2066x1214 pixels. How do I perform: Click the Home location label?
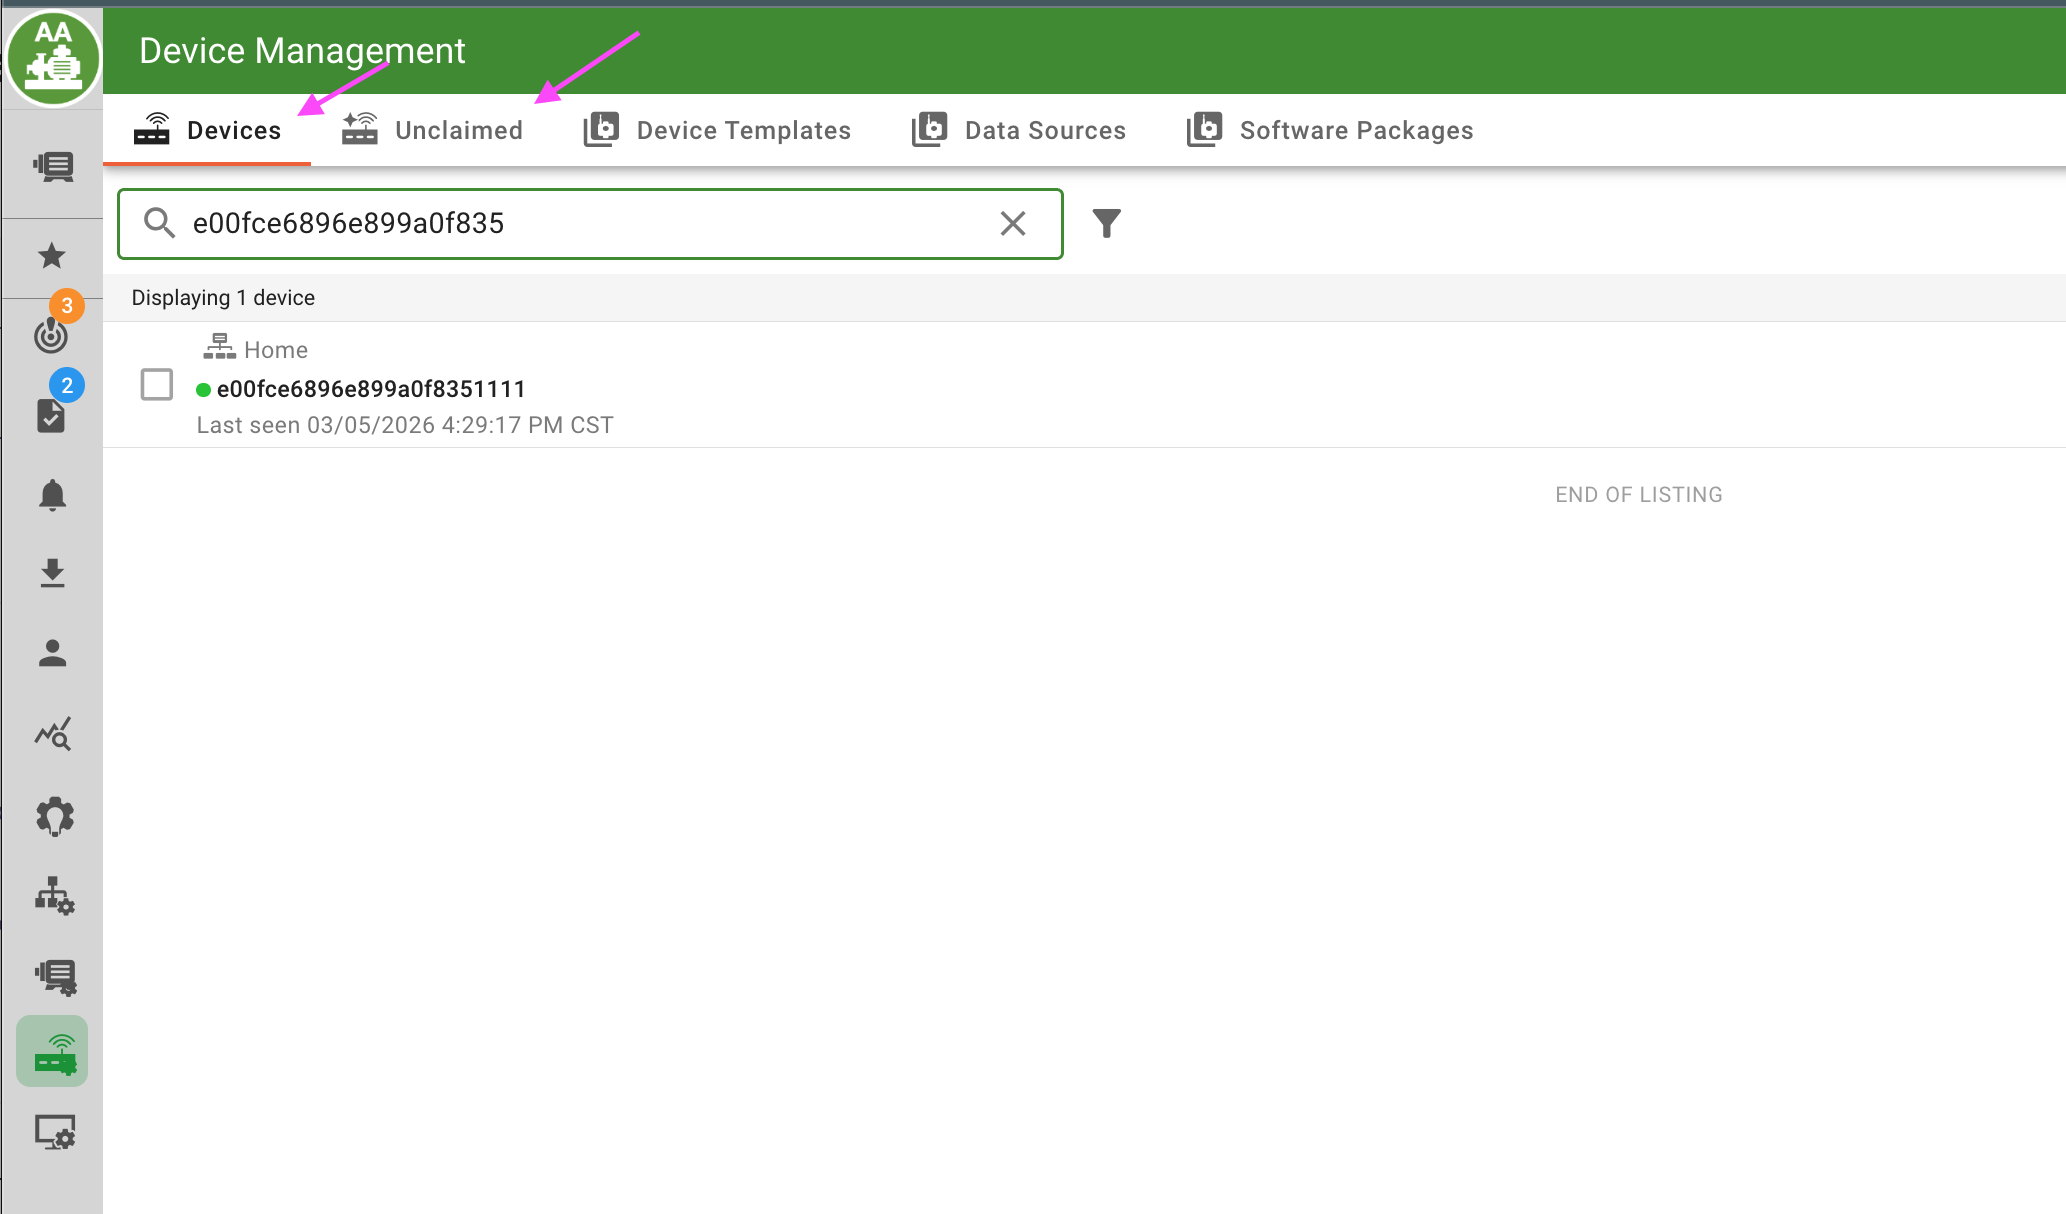point(275,350)
